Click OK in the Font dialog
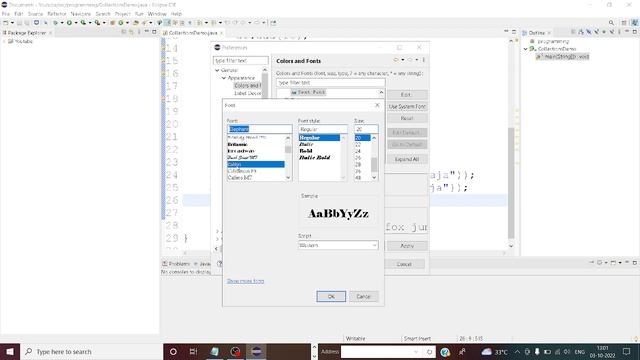Viewport: 640px width, 360px height. click(331, 296)
